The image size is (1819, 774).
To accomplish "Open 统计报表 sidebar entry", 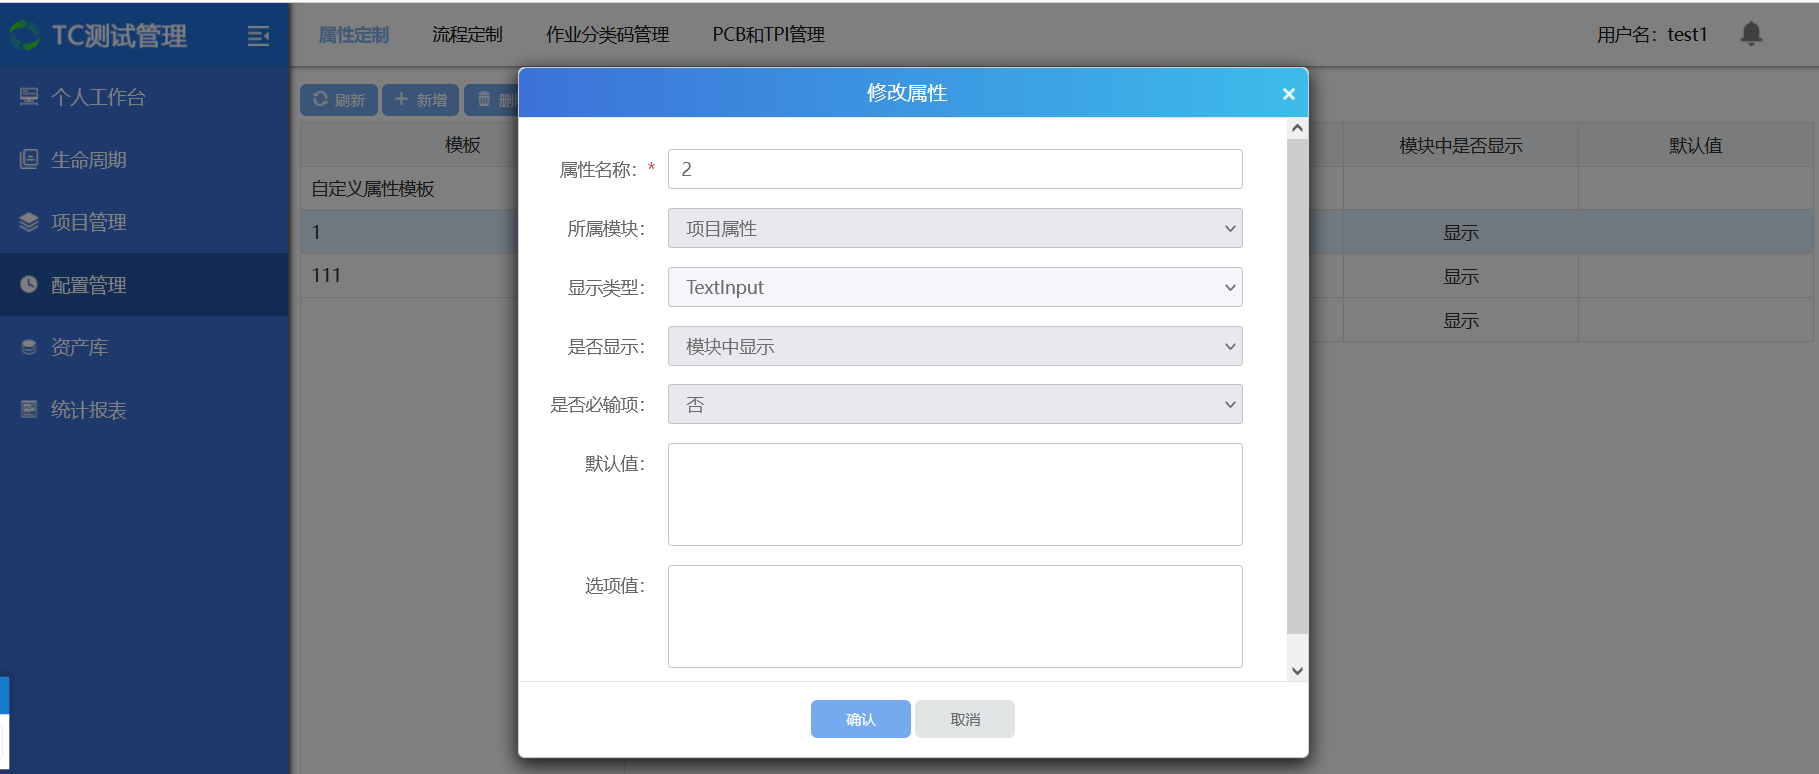I will coord(88,410).
